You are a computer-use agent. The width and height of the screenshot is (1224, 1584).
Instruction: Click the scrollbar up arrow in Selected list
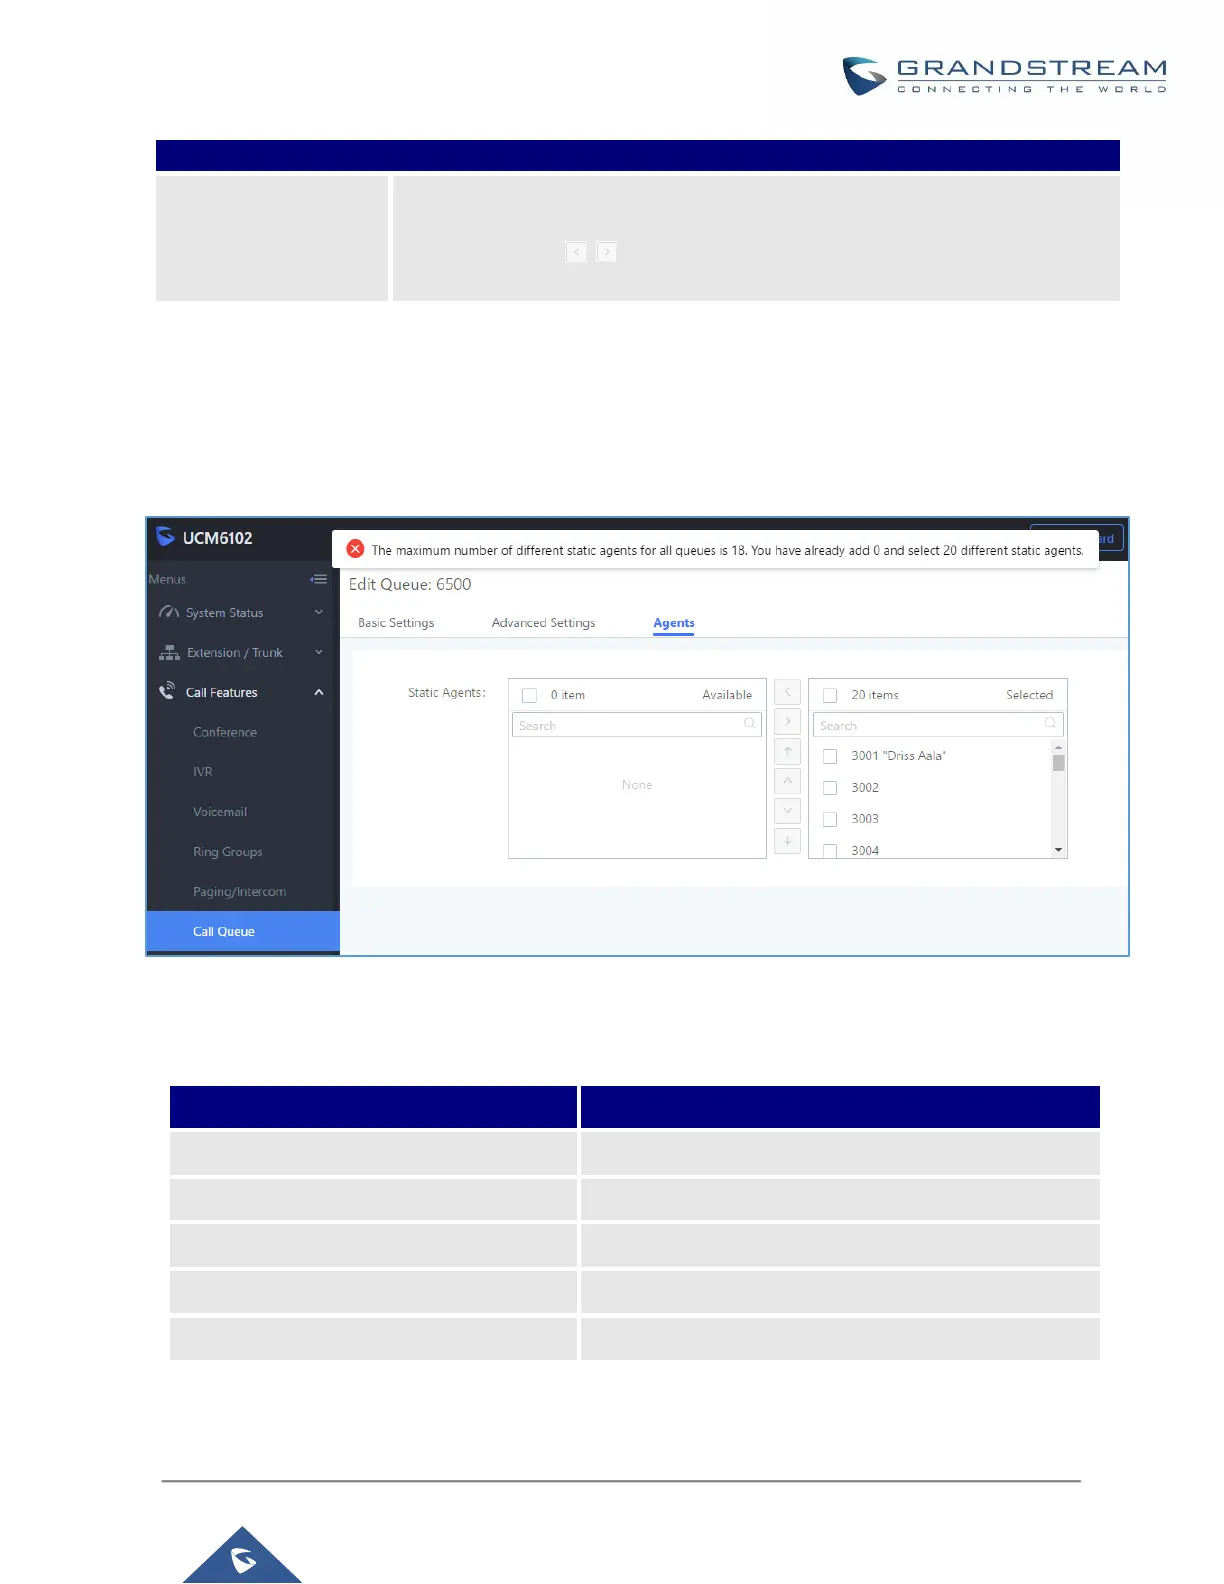tap(1058, 747)
